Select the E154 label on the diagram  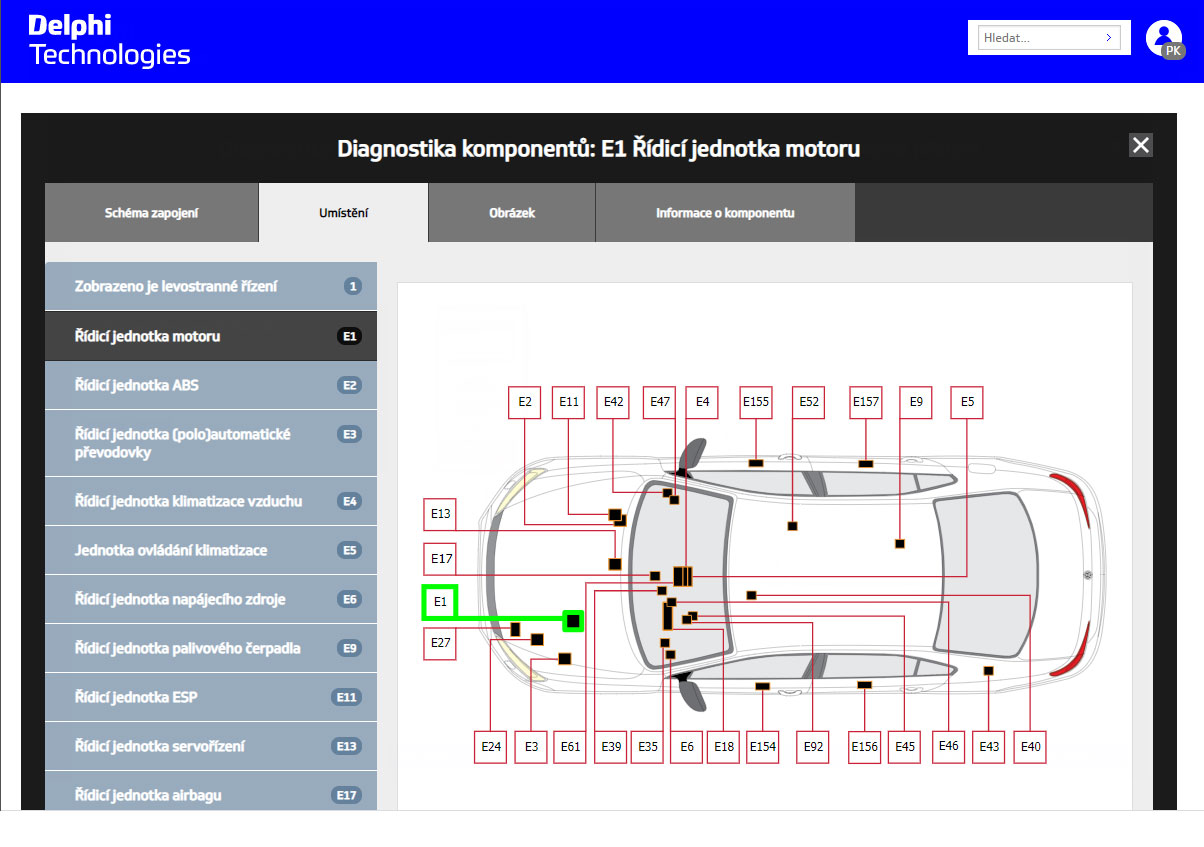click(x=763, y=747)
